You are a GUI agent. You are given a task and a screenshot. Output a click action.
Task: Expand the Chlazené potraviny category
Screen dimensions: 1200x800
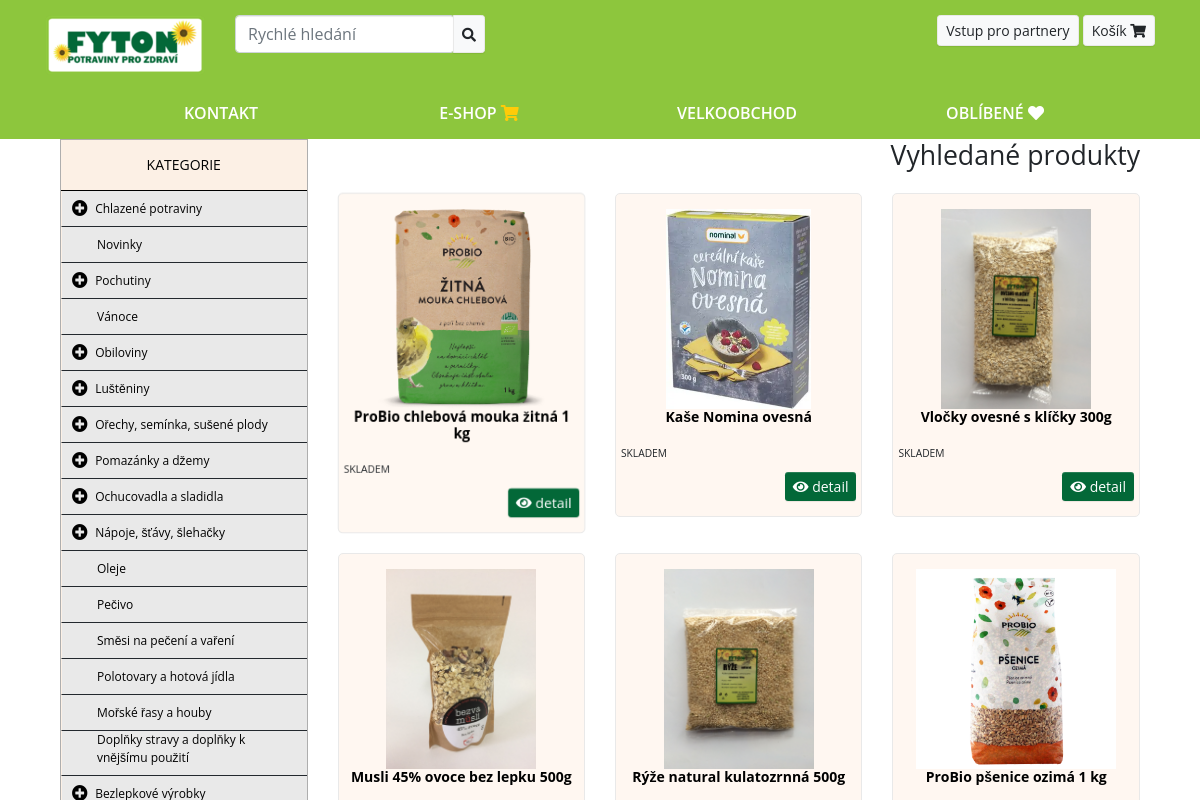(x=80, y=208)
